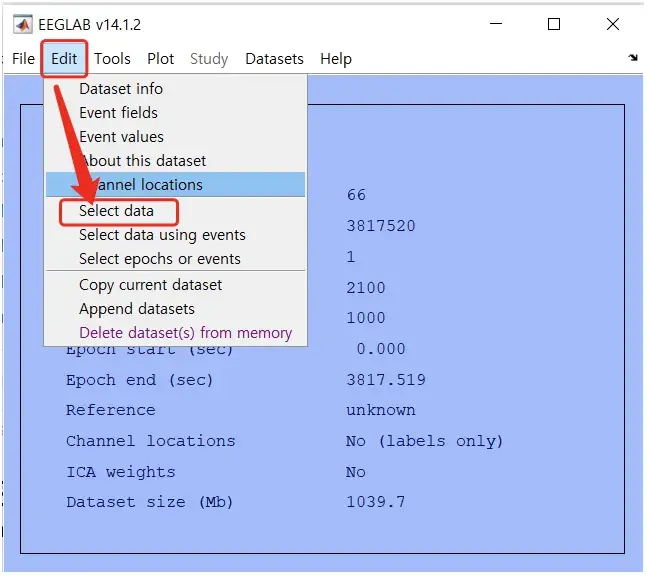Click Select data in Edit menu

coord(117,211)
